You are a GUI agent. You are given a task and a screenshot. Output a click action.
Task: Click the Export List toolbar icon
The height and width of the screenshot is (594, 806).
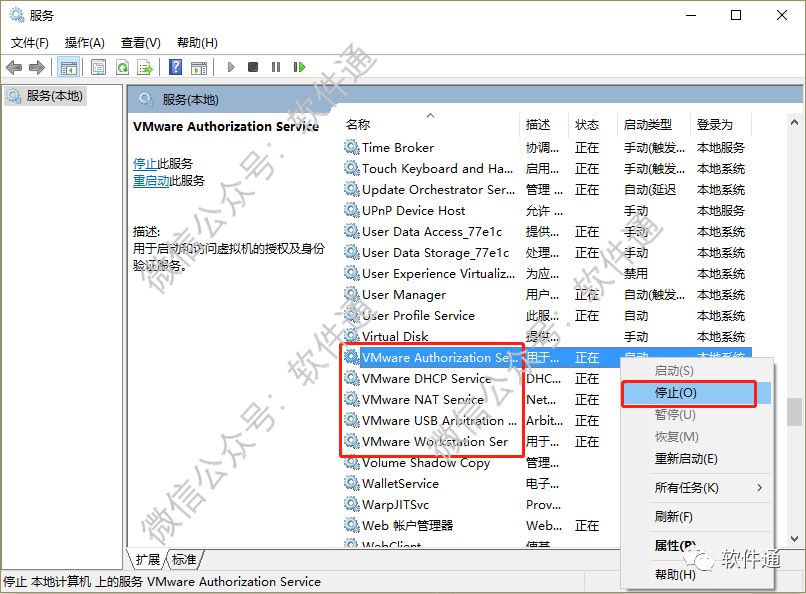(x=145, y=67)
